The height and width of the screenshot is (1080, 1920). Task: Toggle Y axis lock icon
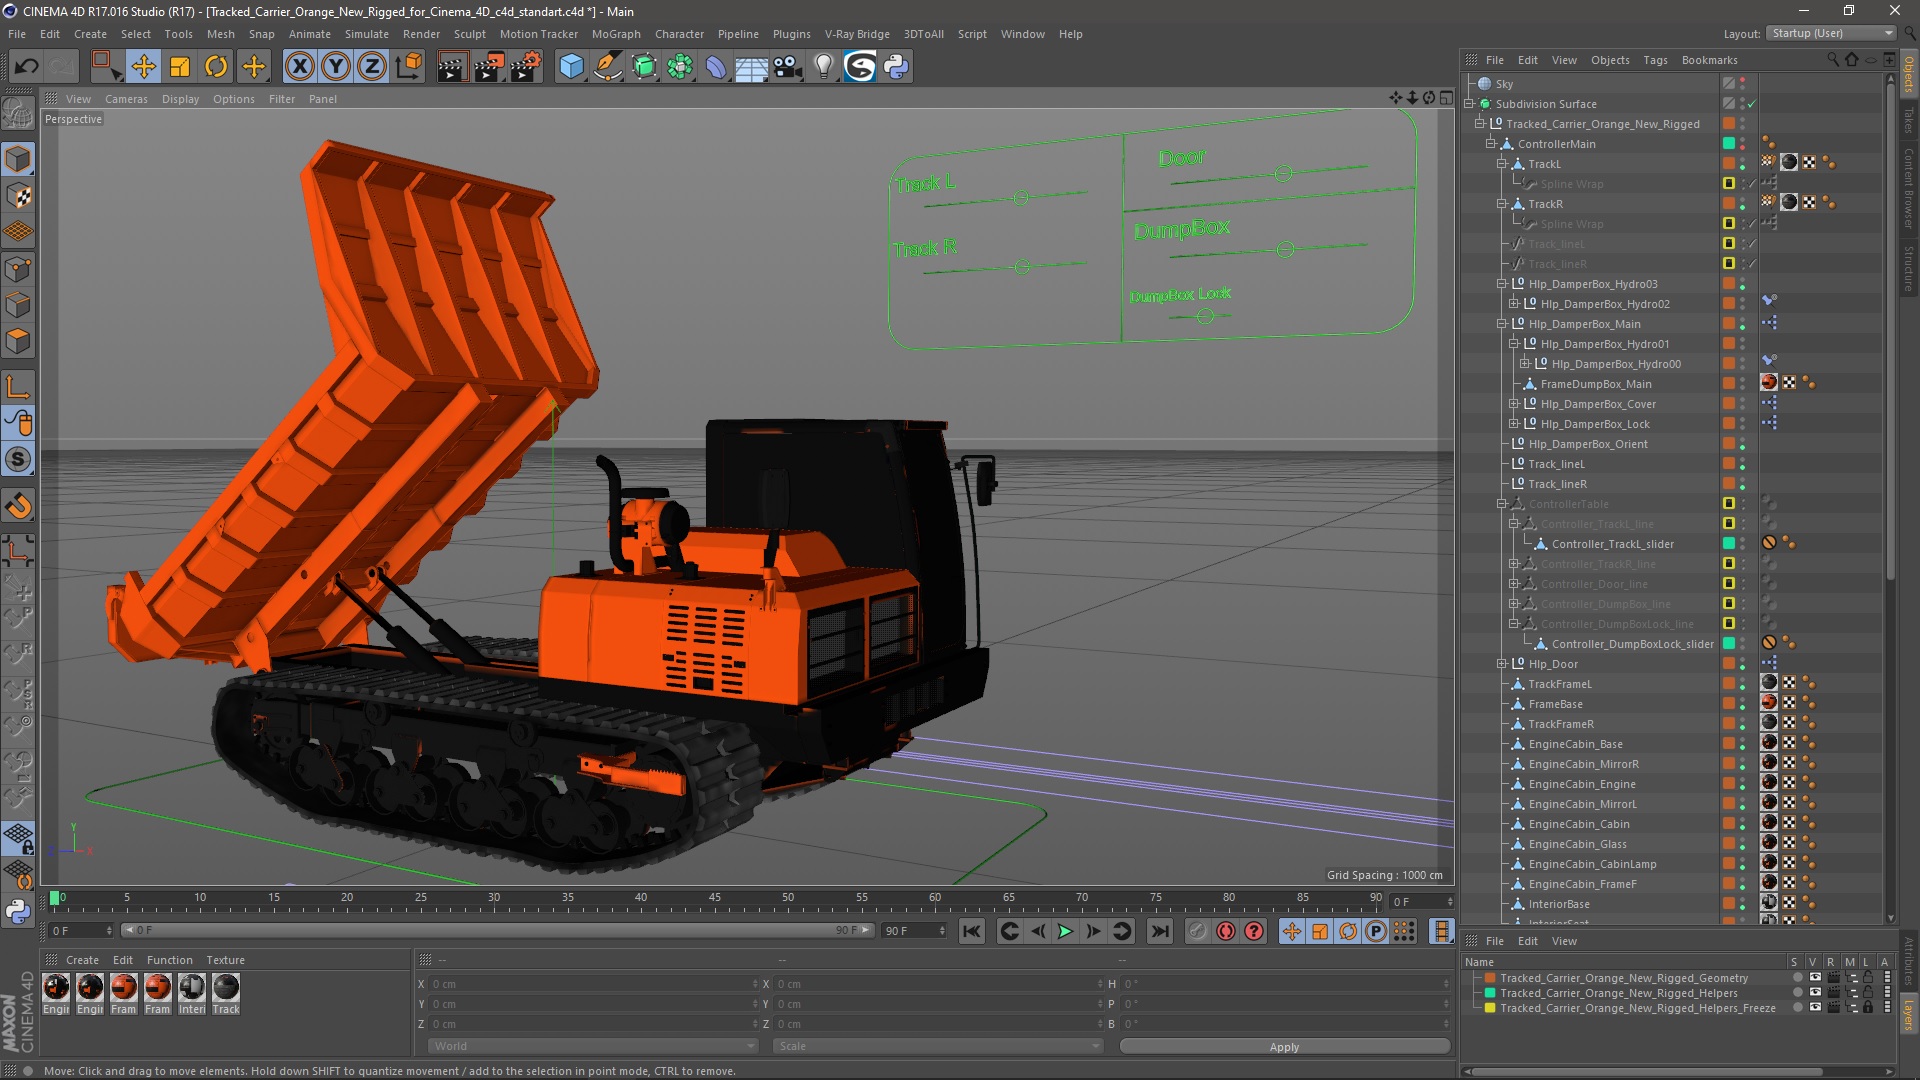336,67
